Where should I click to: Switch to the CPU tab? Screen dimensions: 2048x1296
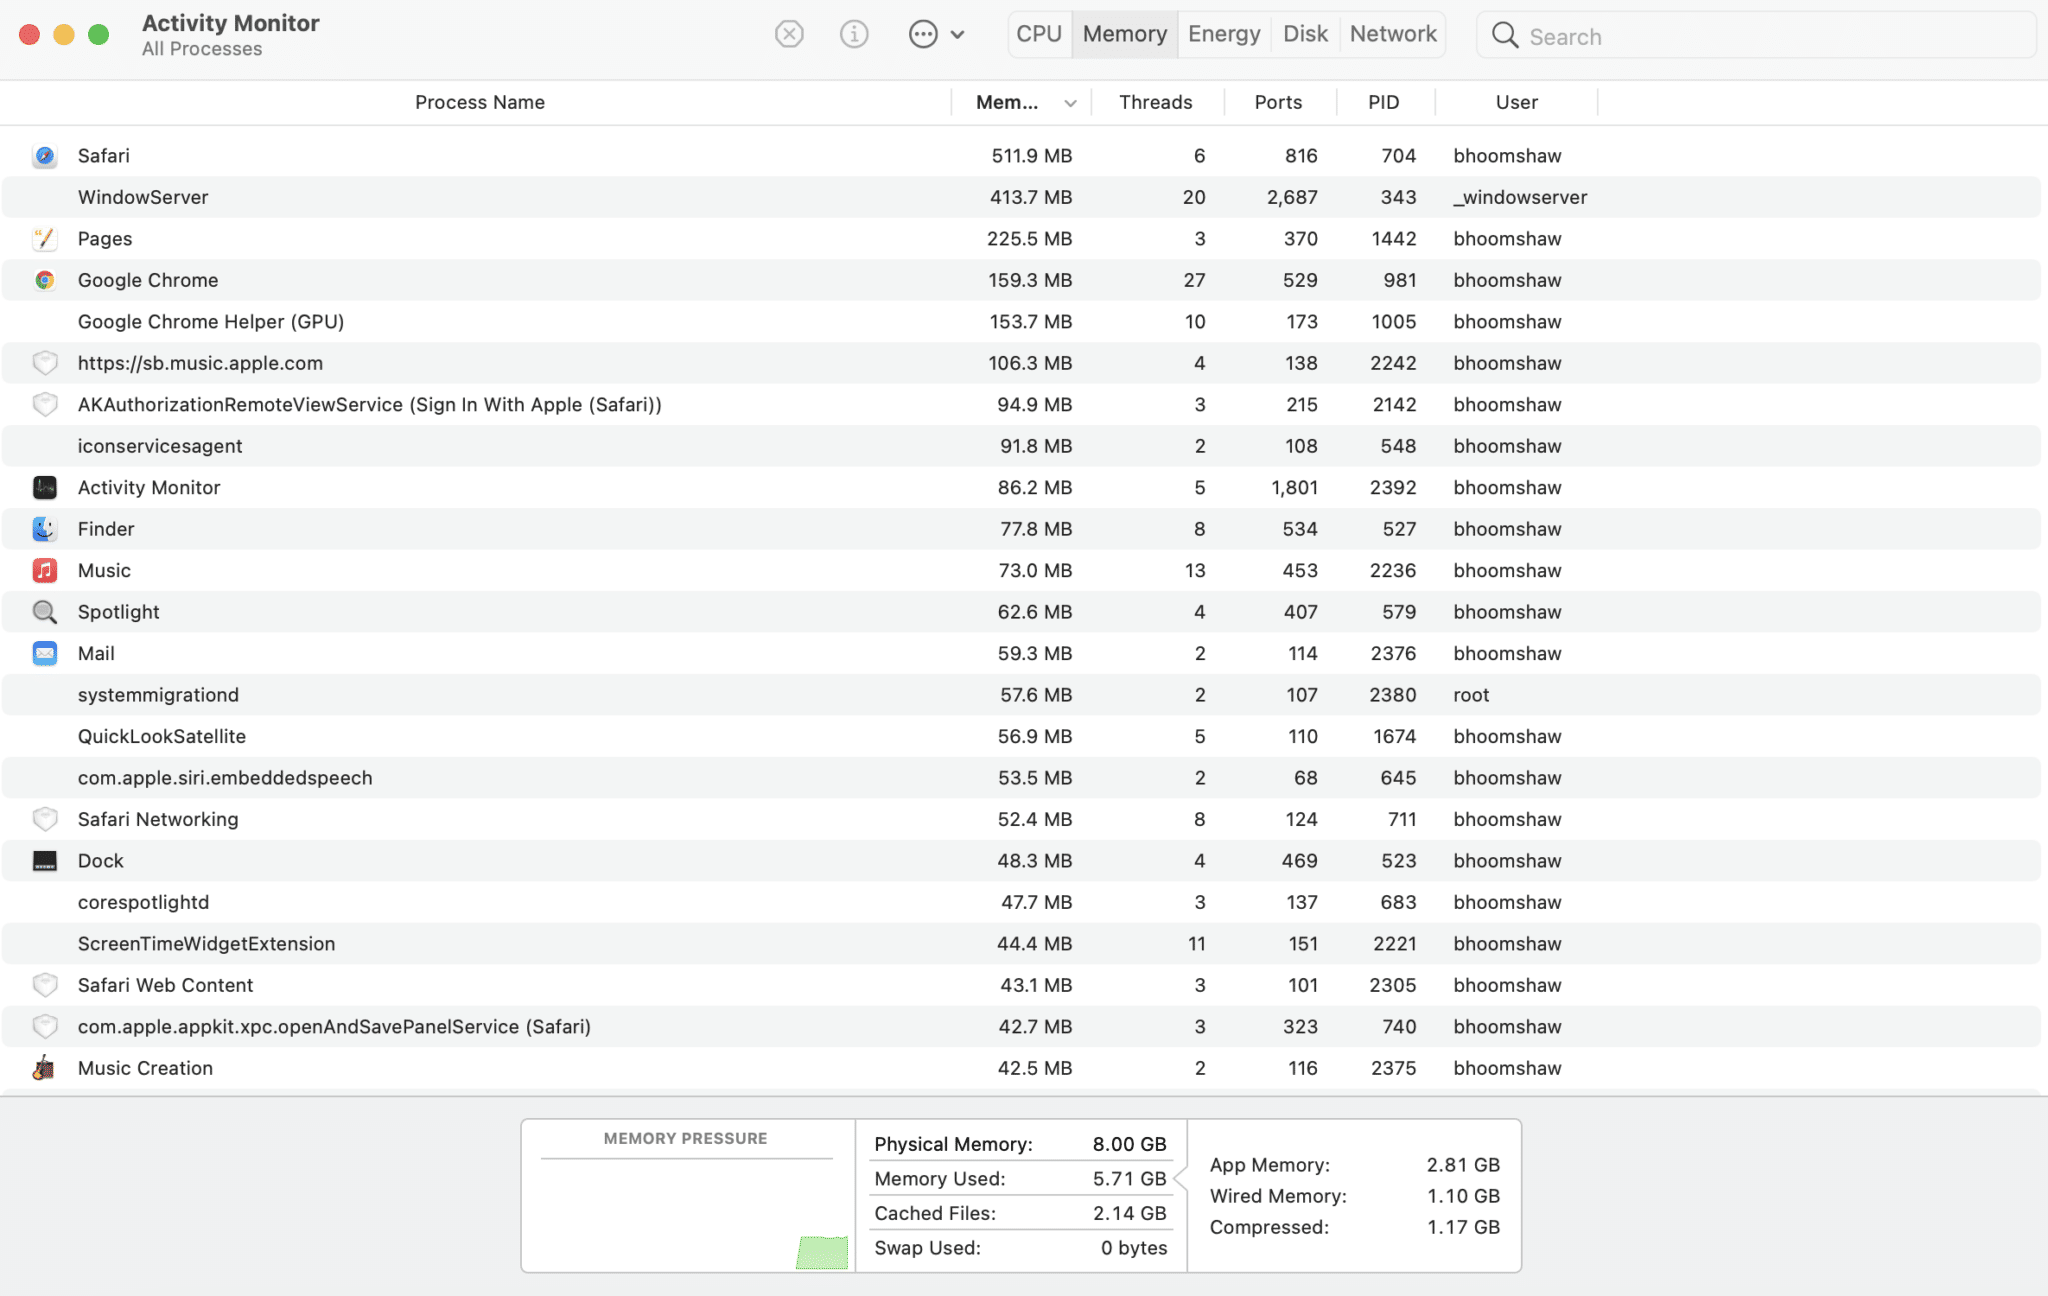[1039, 35]
